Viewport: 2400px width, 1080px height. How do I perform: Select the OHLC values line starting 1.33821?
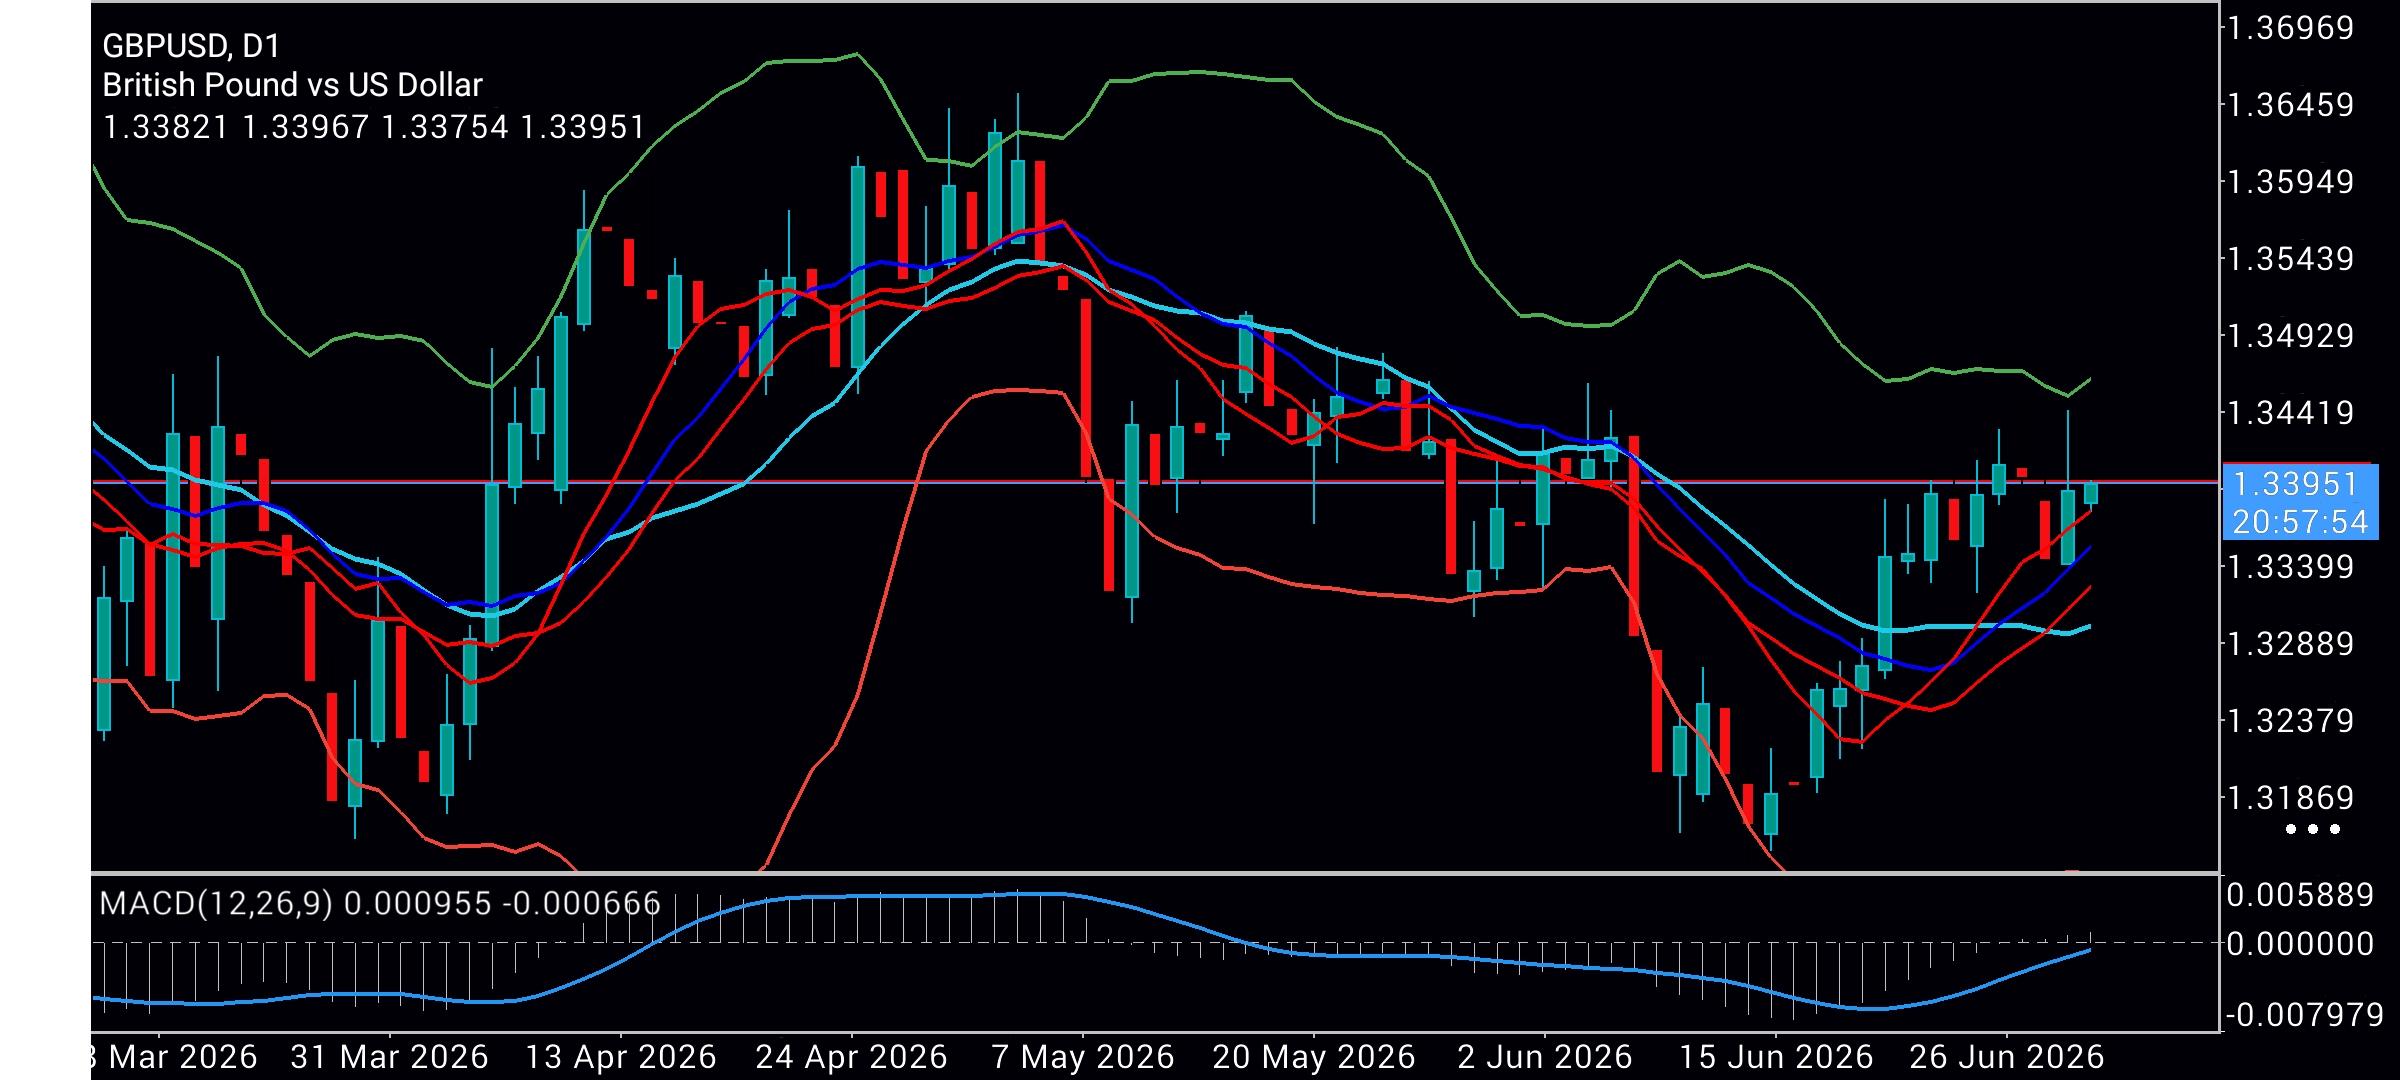click(x=374, y=127)
